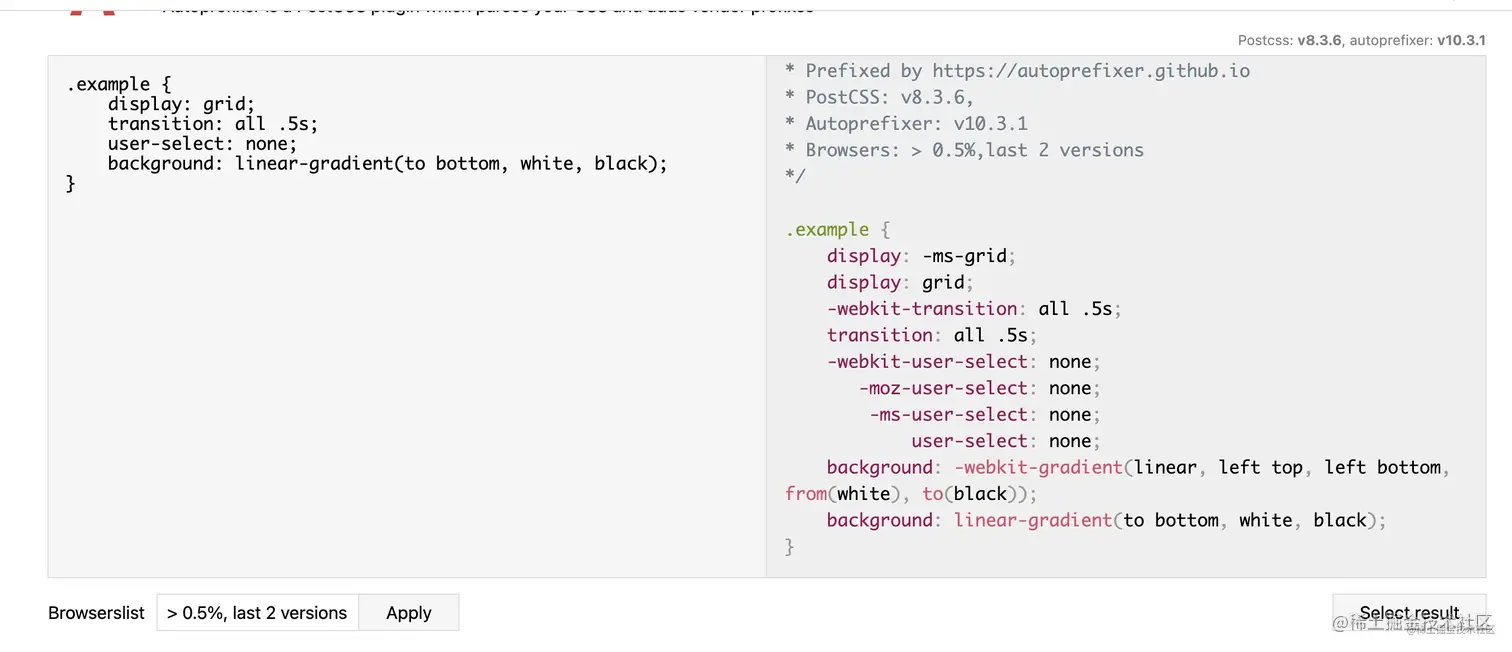This screenshot has height=652, width=1512.
Task: Click the 'Prefixed by https://autoprefixer.github.io' comment
Action: click(x=1018, y=71)
